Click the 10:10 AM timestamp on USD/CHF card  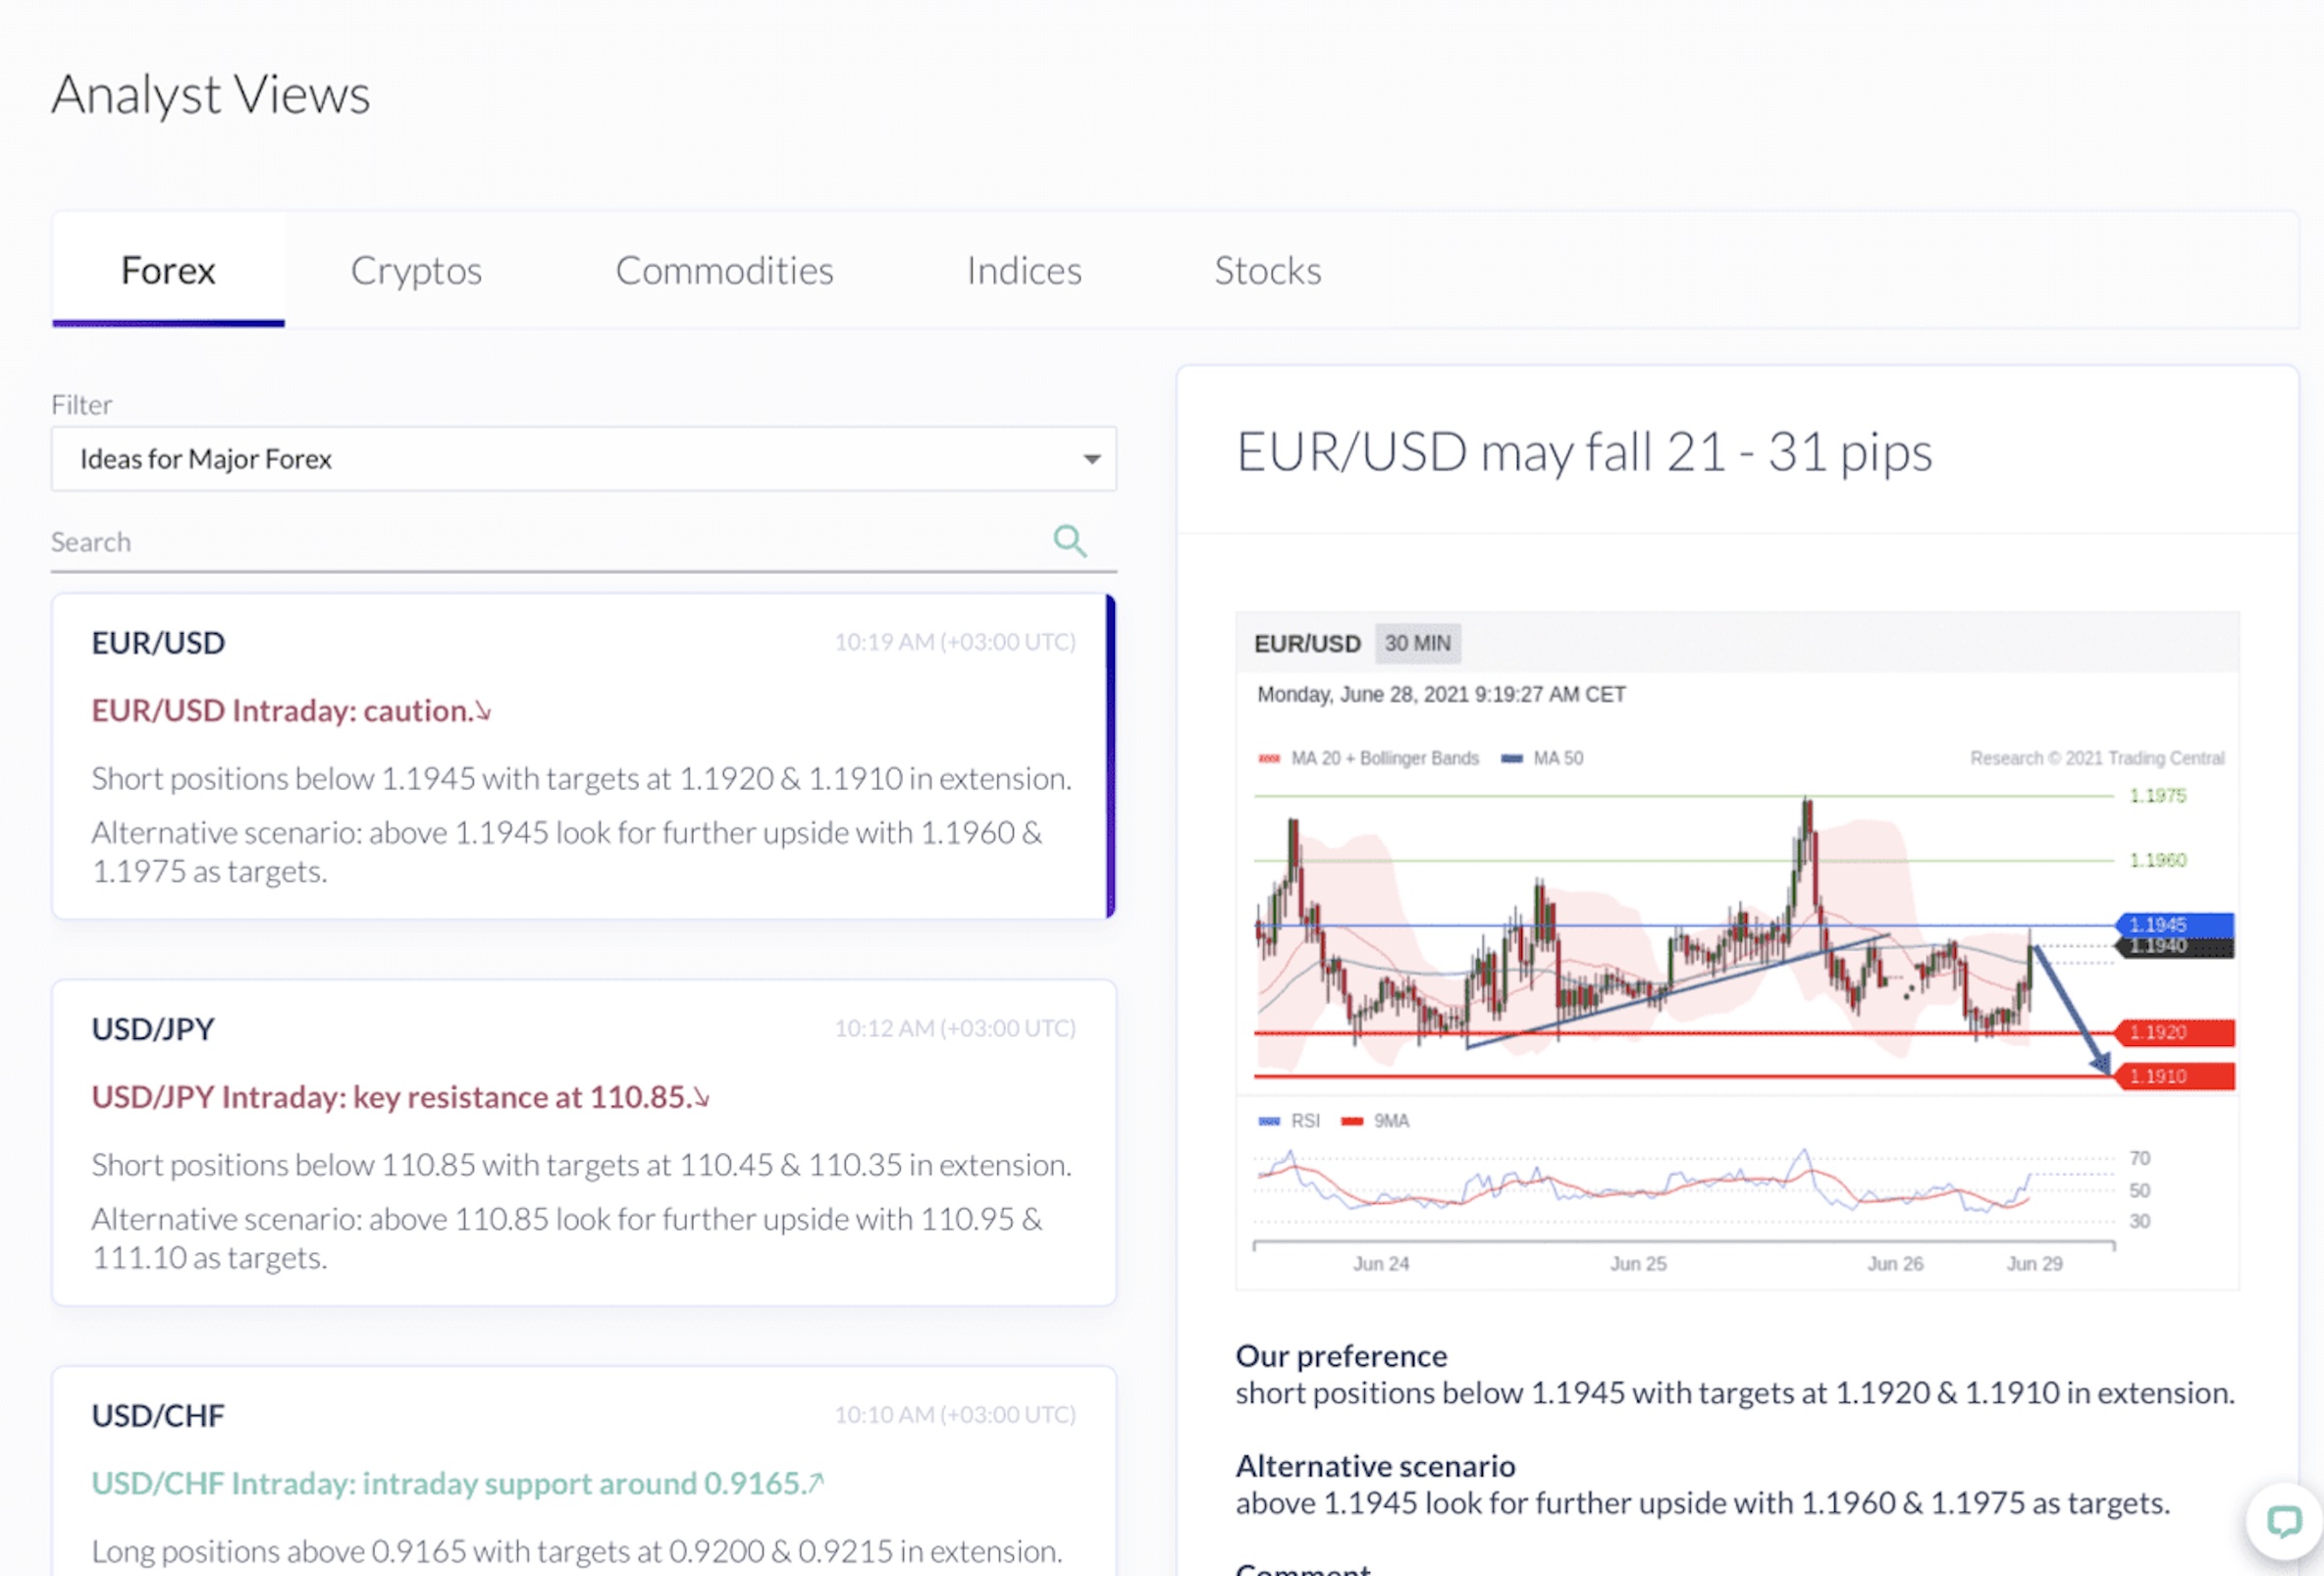(x=955, y=1414)
